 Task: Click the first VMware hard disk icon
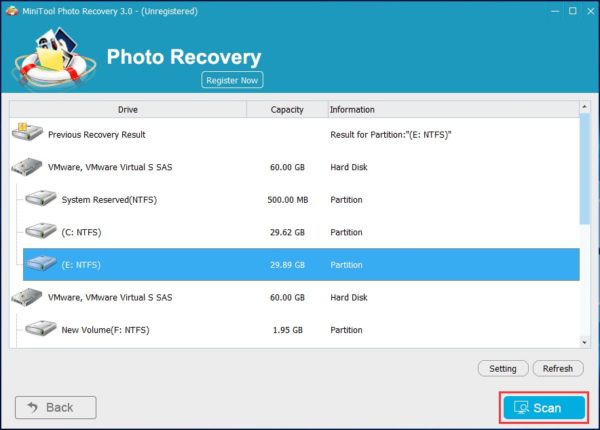[x=26, y=167]
